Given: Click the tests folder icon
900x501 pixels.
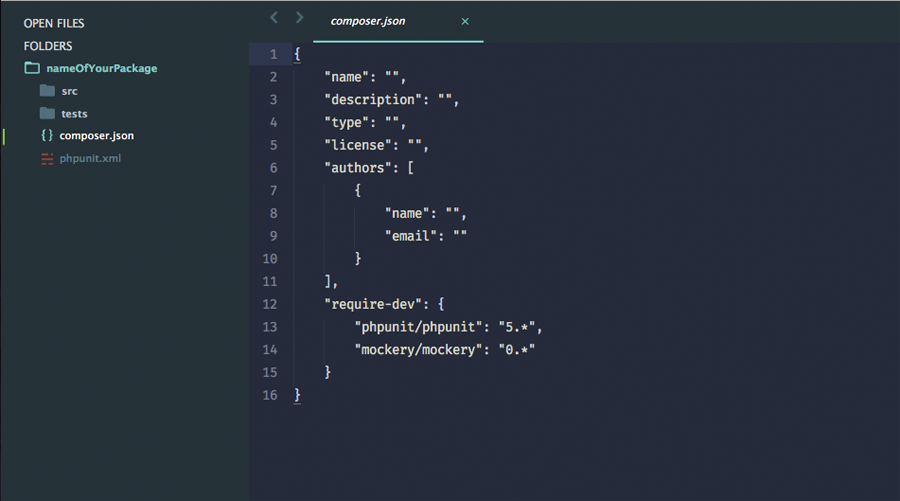Looking at the screenshot, I should click(x=47, y=113).
